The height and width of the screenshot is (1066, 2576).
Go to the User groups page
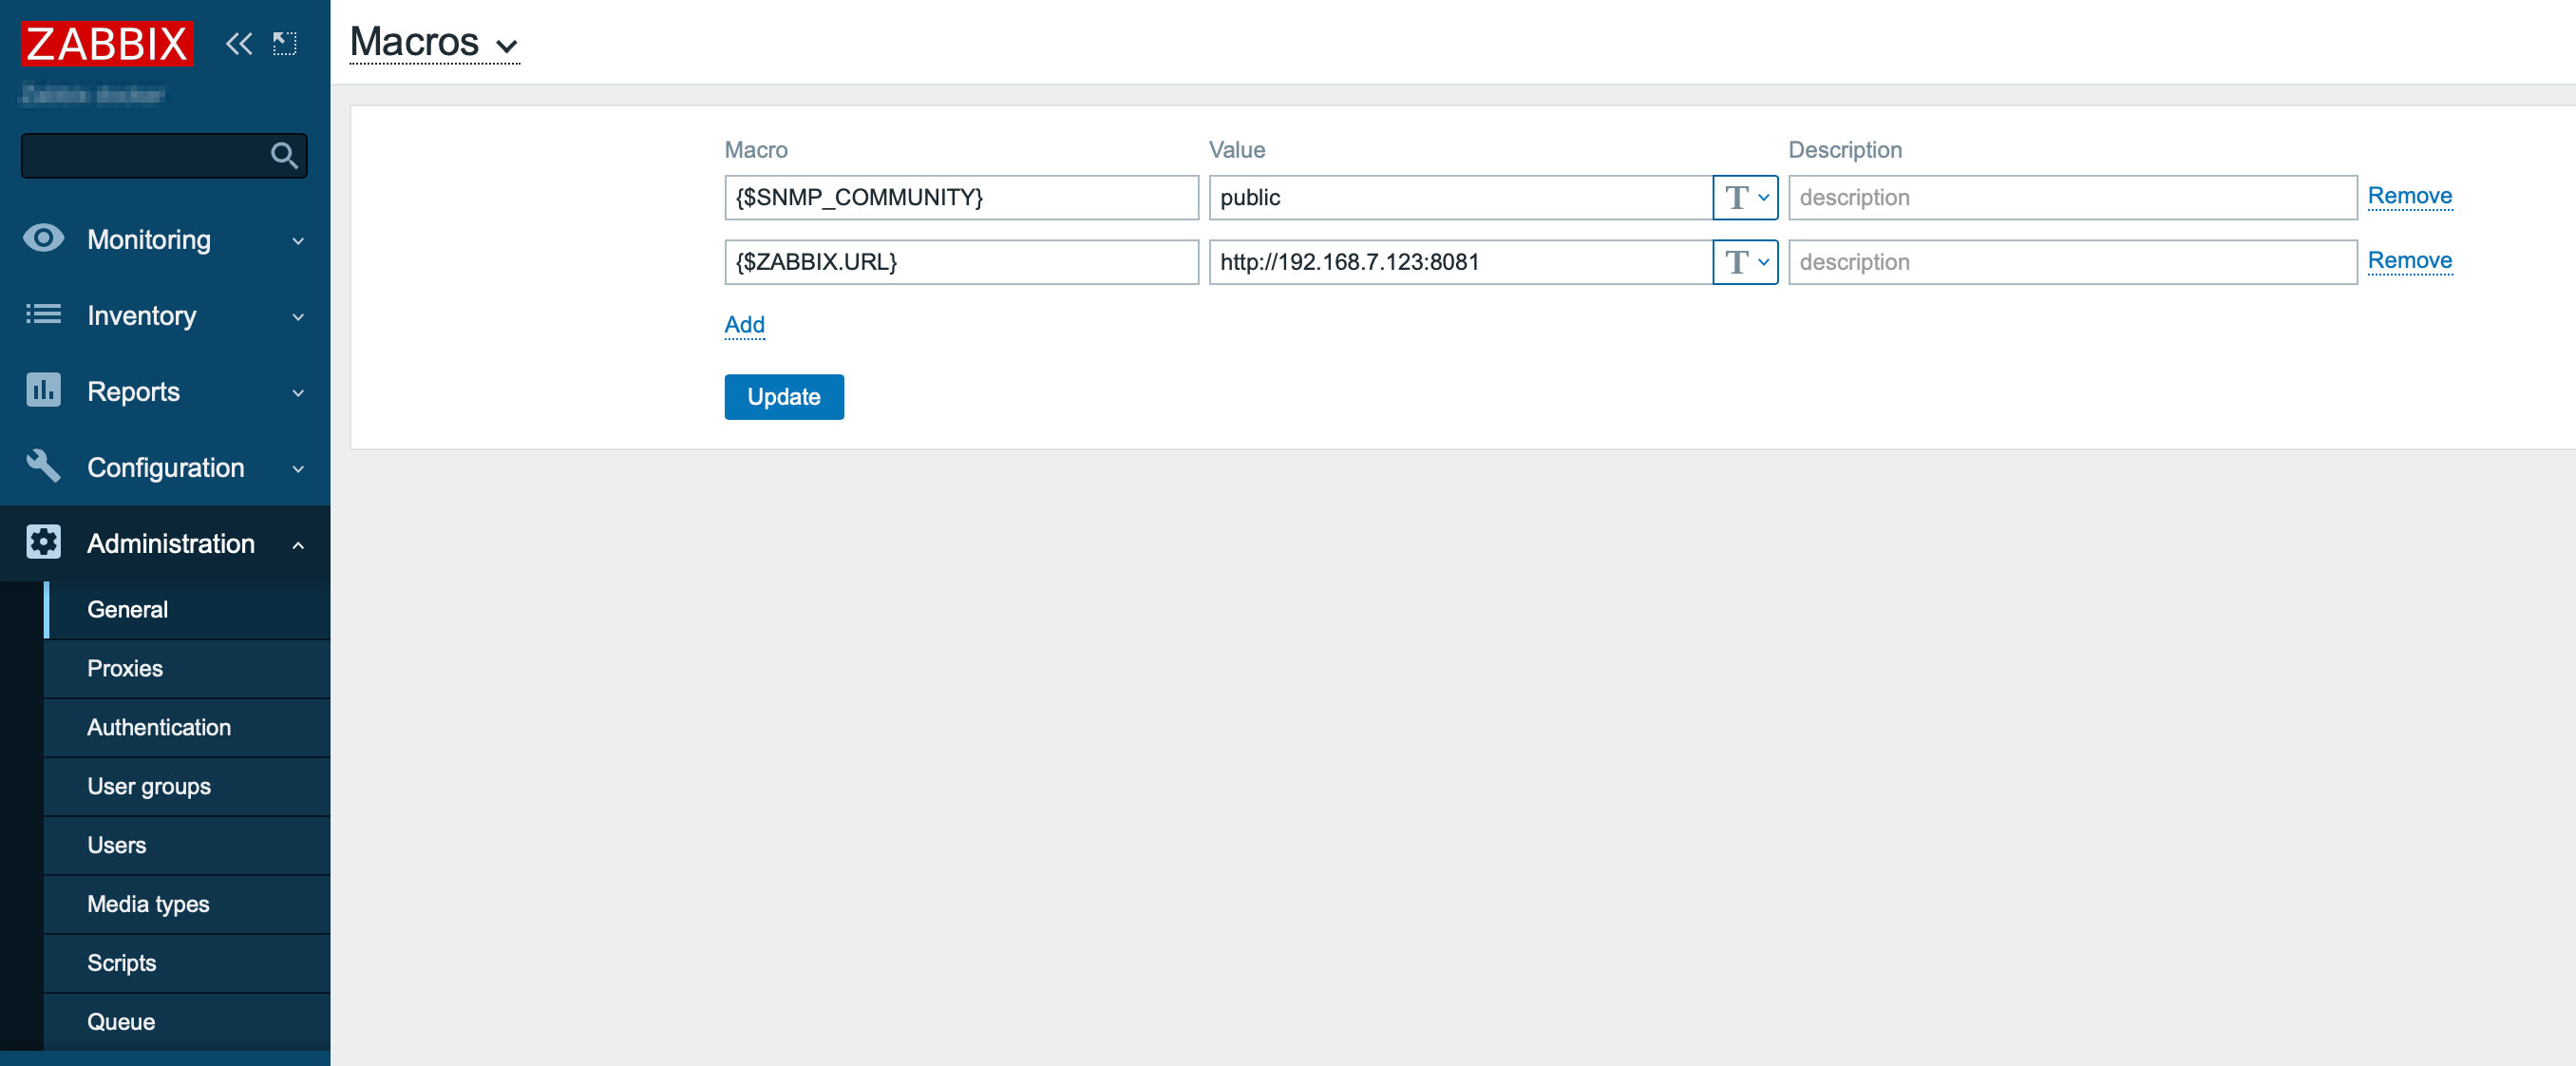149,786
